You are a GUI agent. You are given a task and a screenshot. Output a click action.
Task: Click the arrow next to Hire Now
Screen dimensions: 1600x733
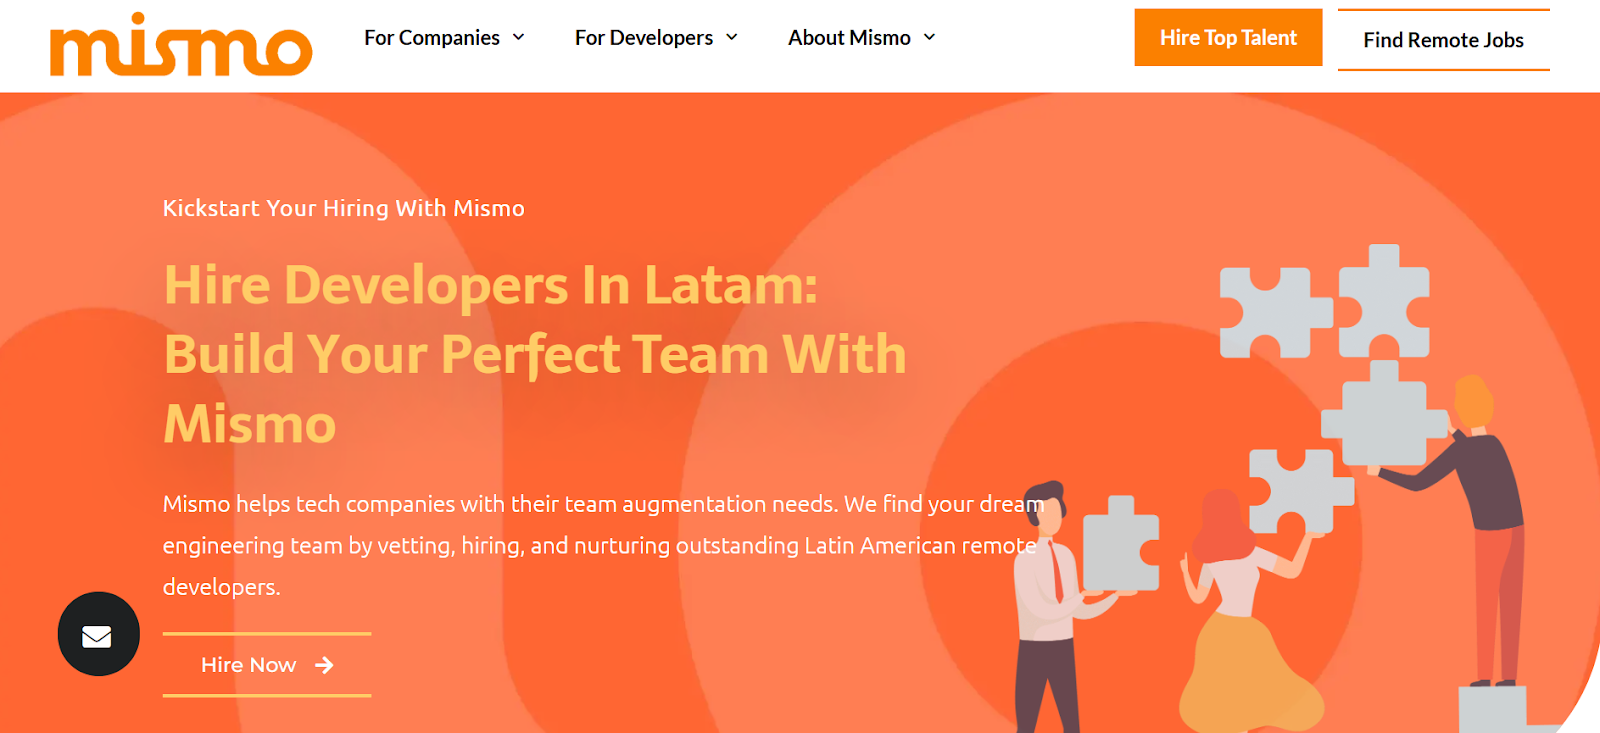tap(324, 665)
